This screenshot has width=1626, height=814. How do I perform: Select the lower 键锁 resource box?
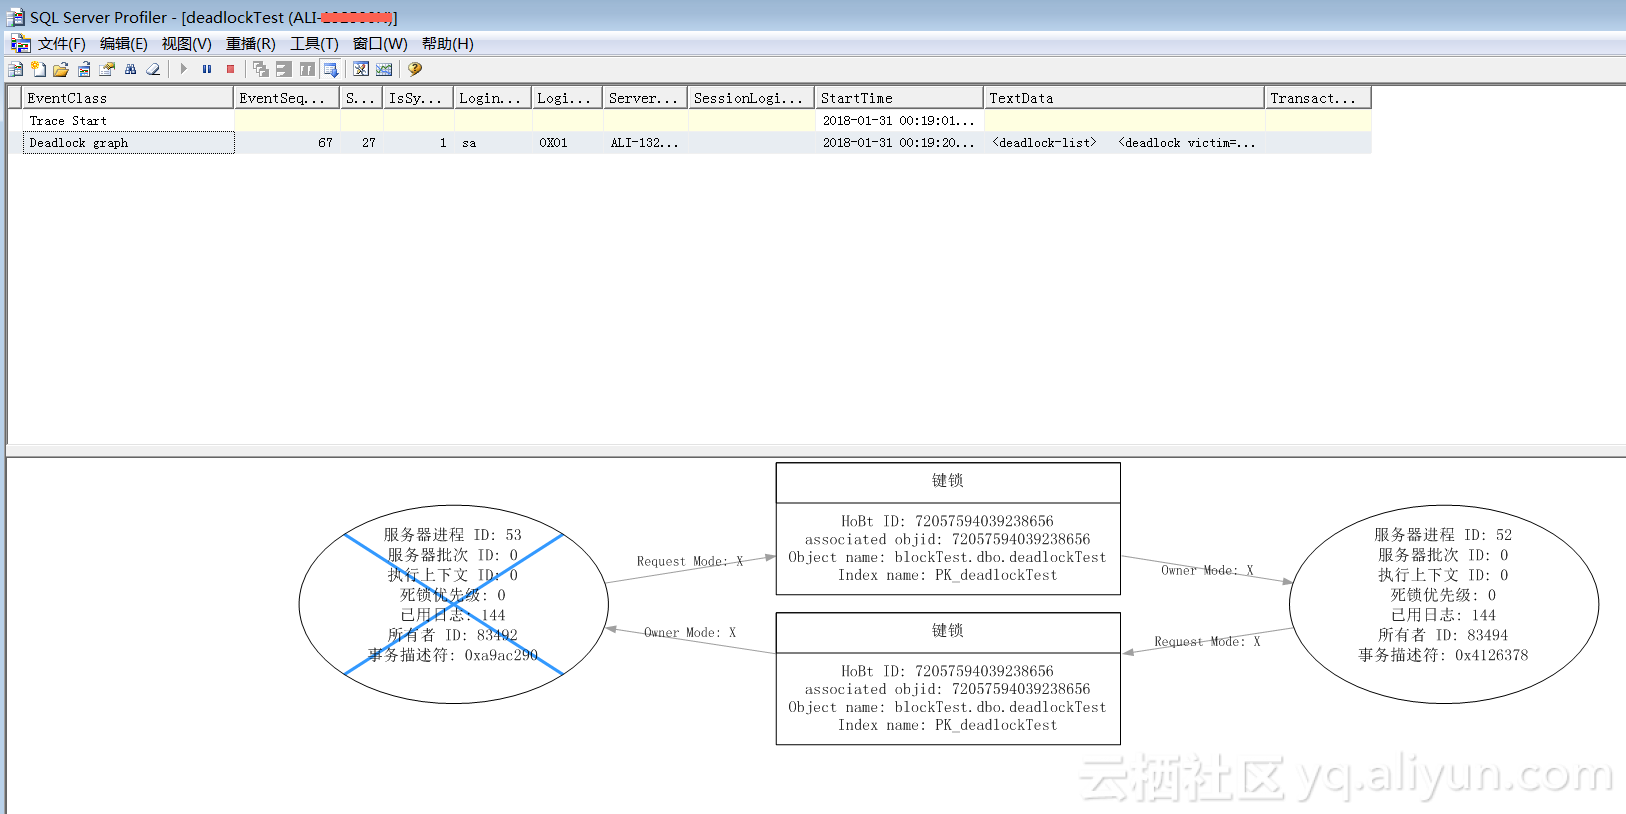click(948, 678)
